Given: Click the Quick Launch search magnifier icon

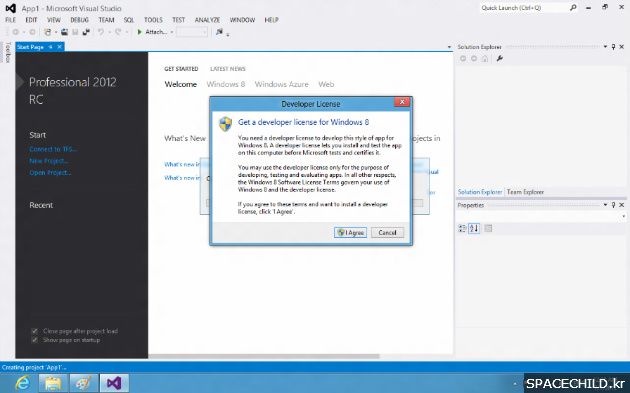Looking at the screenshot, I should 573,8.
